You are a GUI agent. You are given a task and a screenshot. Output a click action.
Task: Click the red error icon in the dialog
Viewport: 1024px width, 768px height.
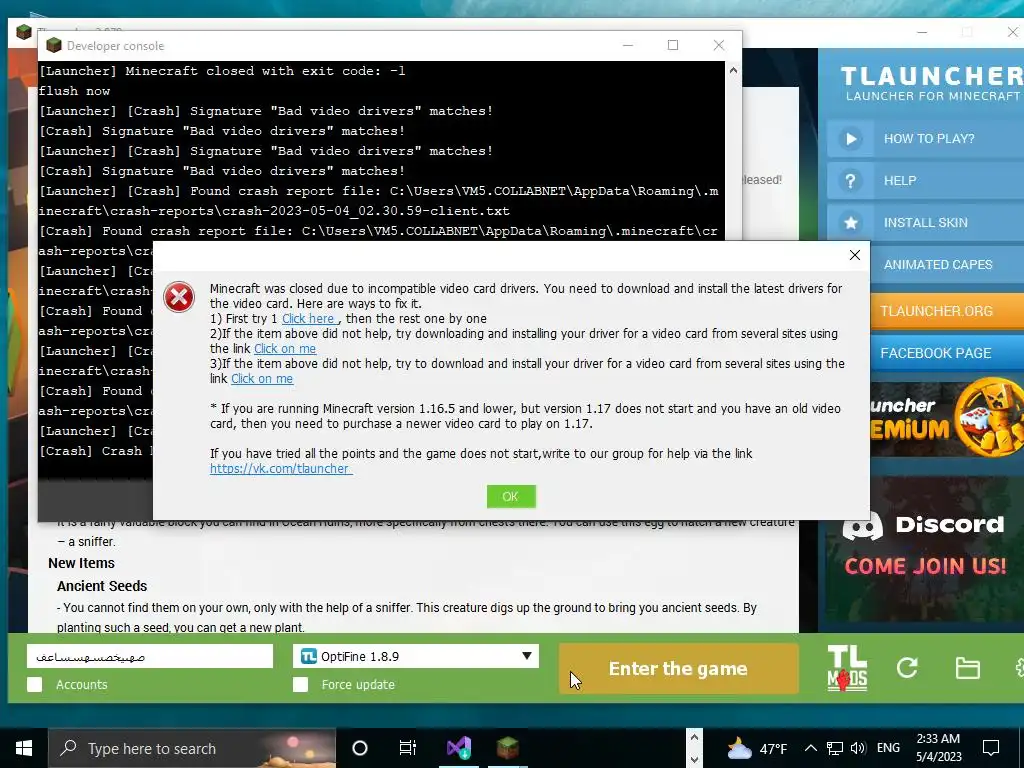click(179, 298)
